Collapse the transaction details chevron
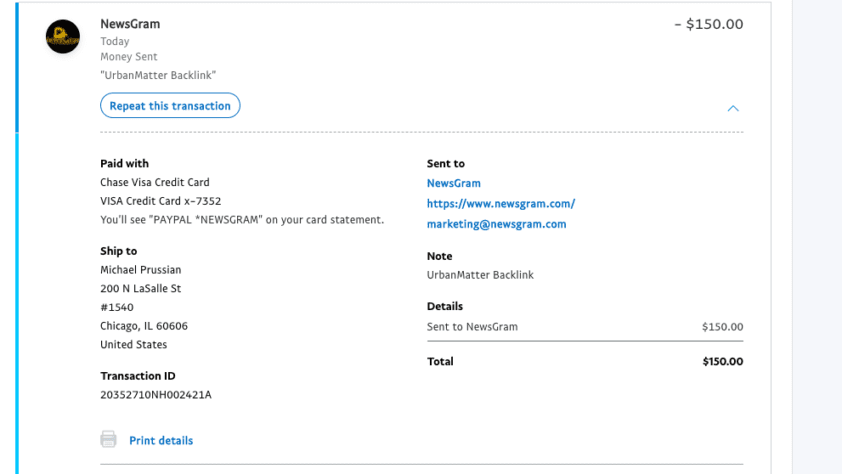Screen dimensions: 842x474 click(x=733, y=108)
